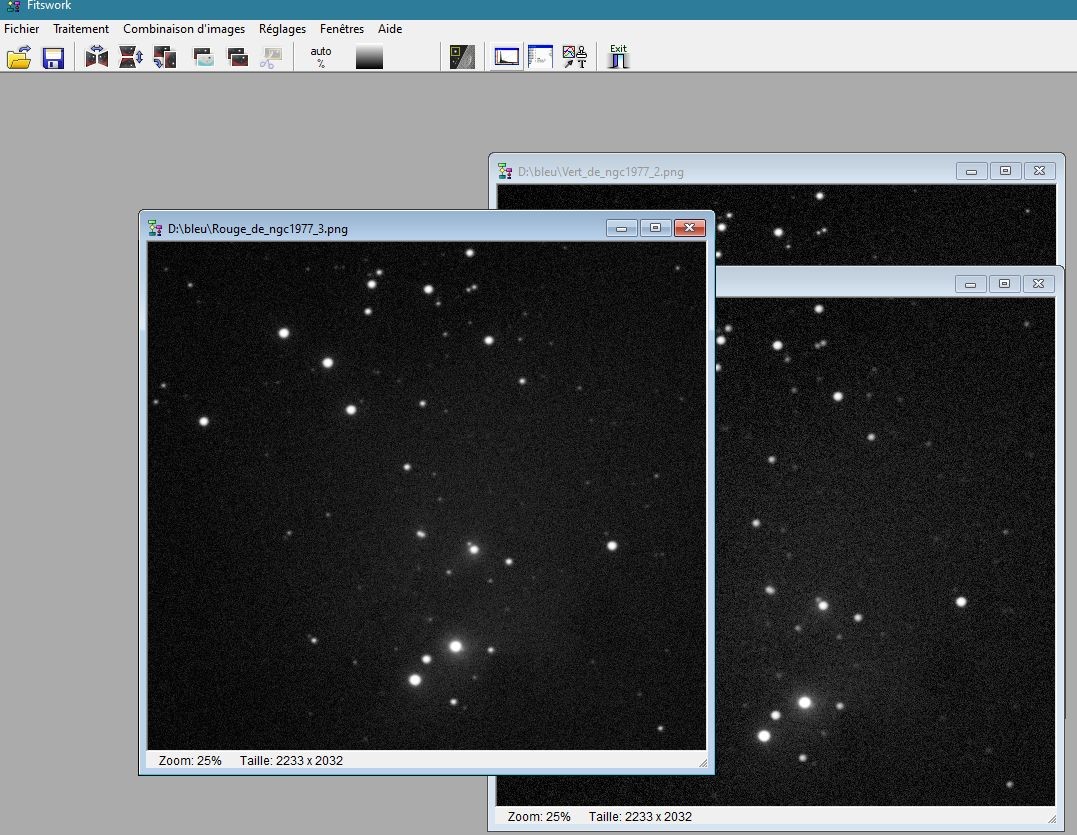Screen dimensions: 1077x835
Task: Open a file with the folder icon
Action: pos(19,57)
